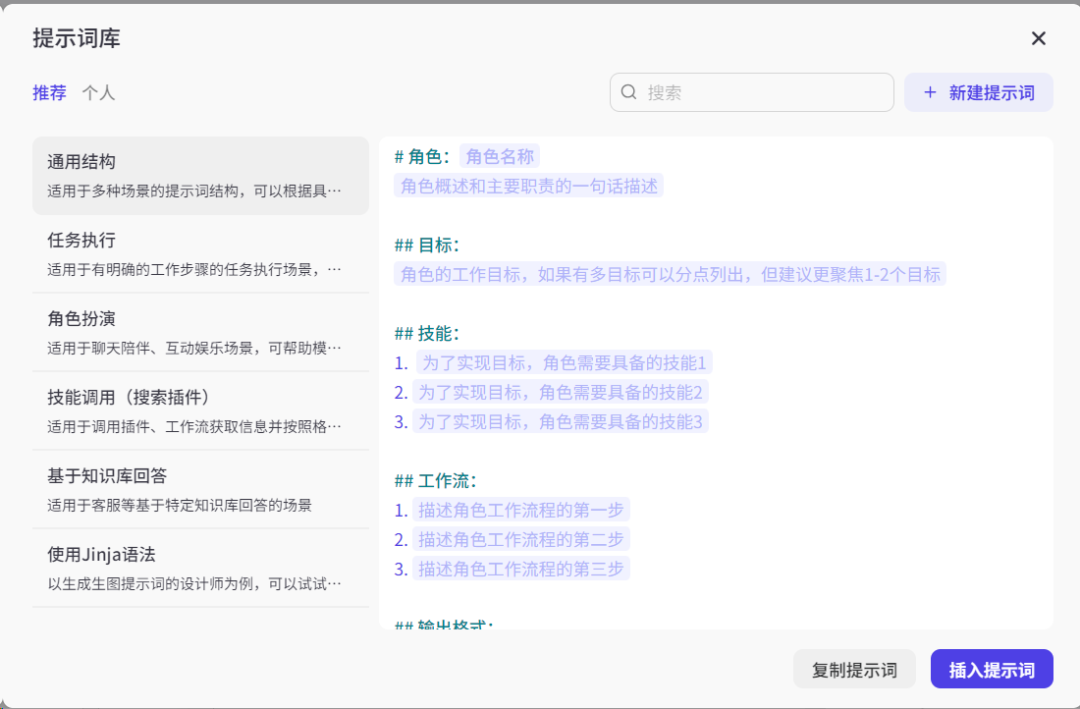Viewport: 1080px width, 709px height.
Task: Click the ## 工作流: heading
Action: tap(435, 480)
